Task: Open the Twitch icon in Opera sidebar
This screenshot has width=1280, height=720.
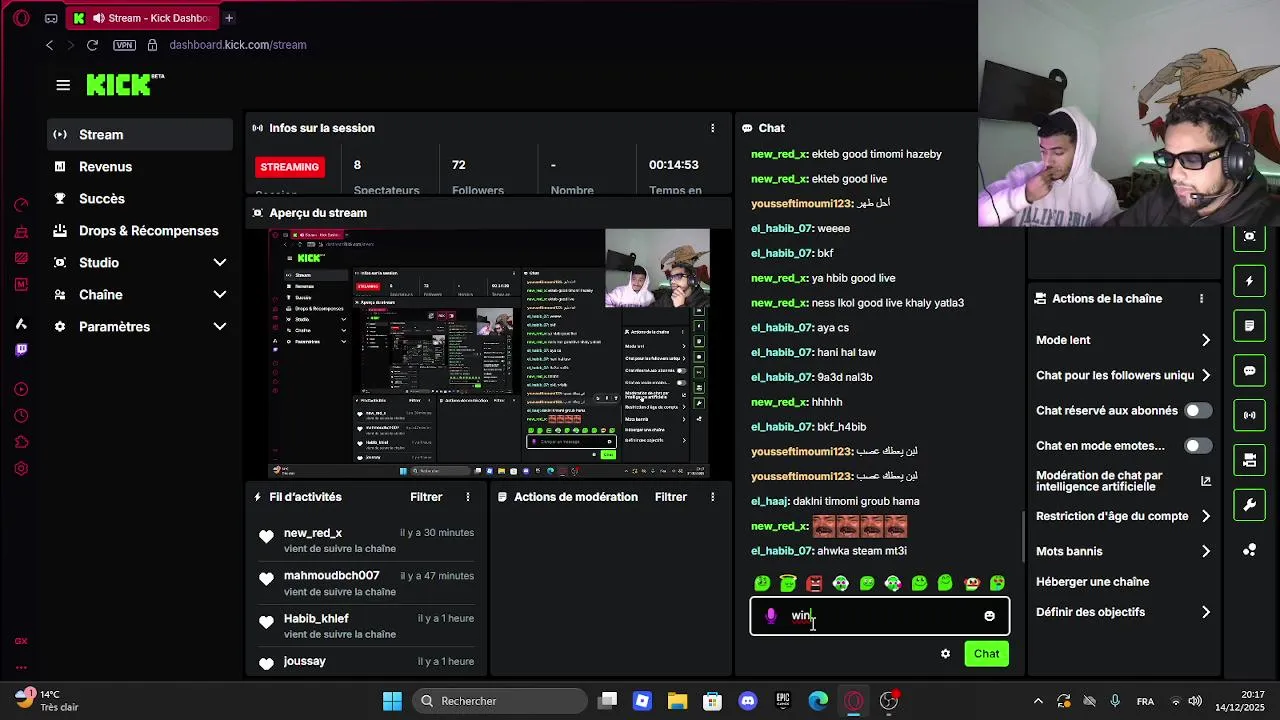Action: coord(21,350)
